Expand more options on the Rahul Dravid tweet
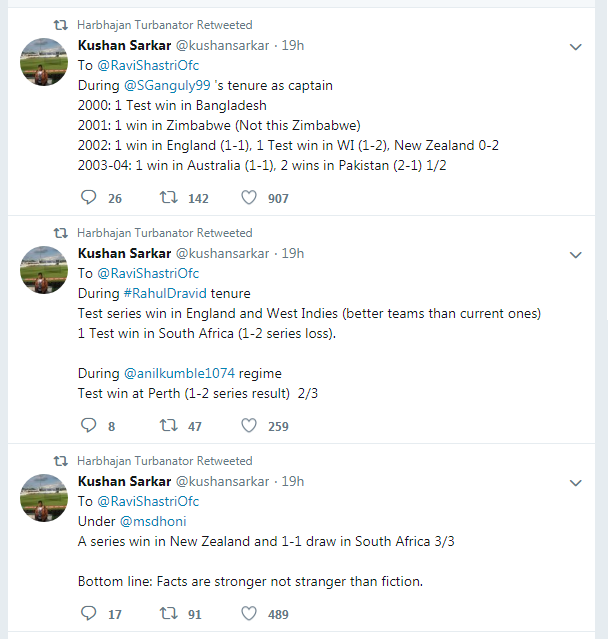 (x=576, y=255)
